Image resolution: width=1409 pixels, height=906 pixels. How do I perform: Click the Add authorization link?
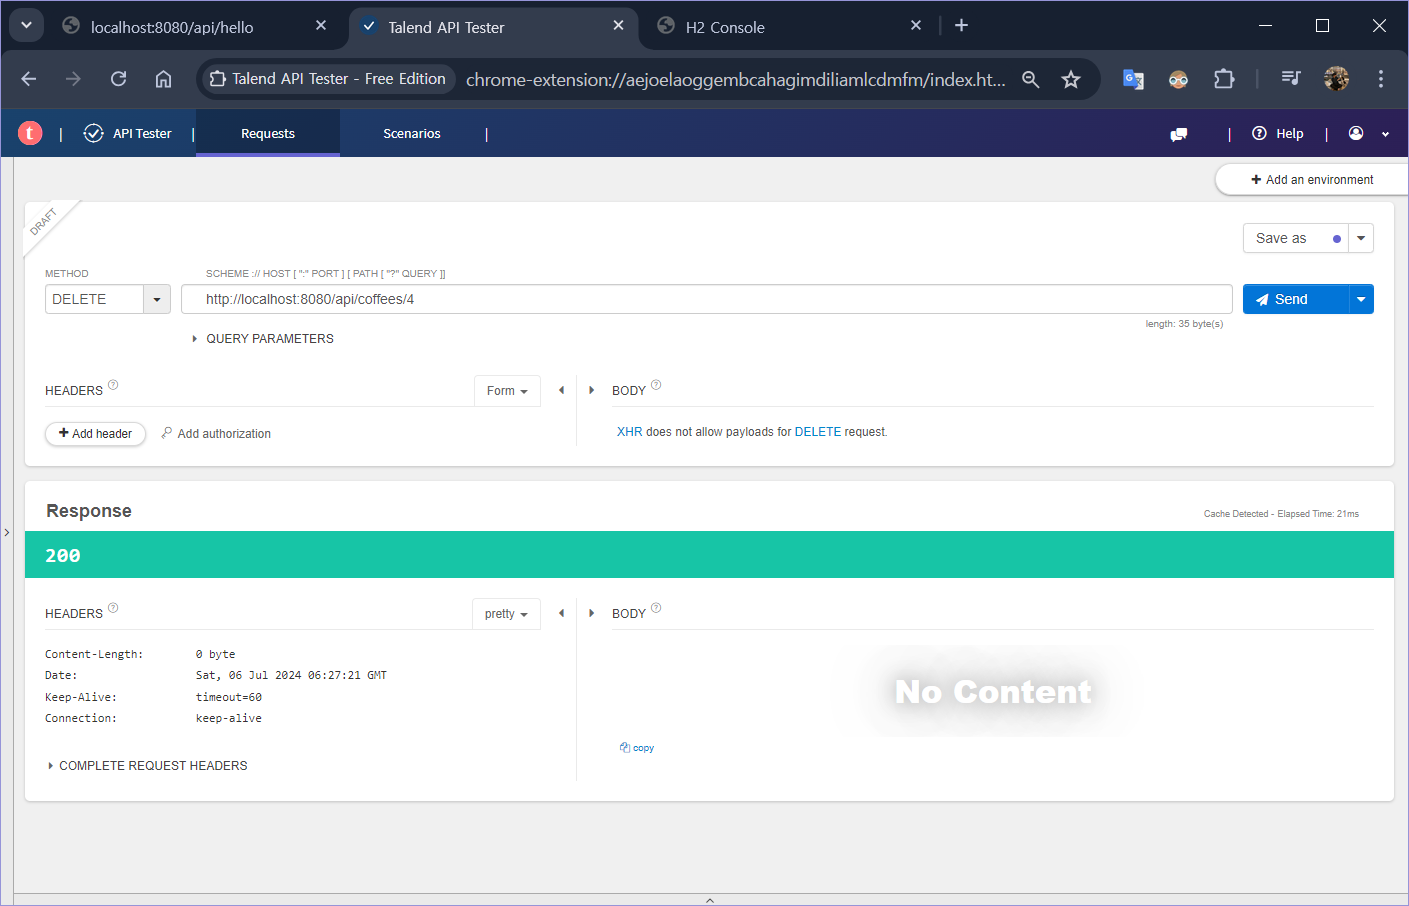point(216,433)
